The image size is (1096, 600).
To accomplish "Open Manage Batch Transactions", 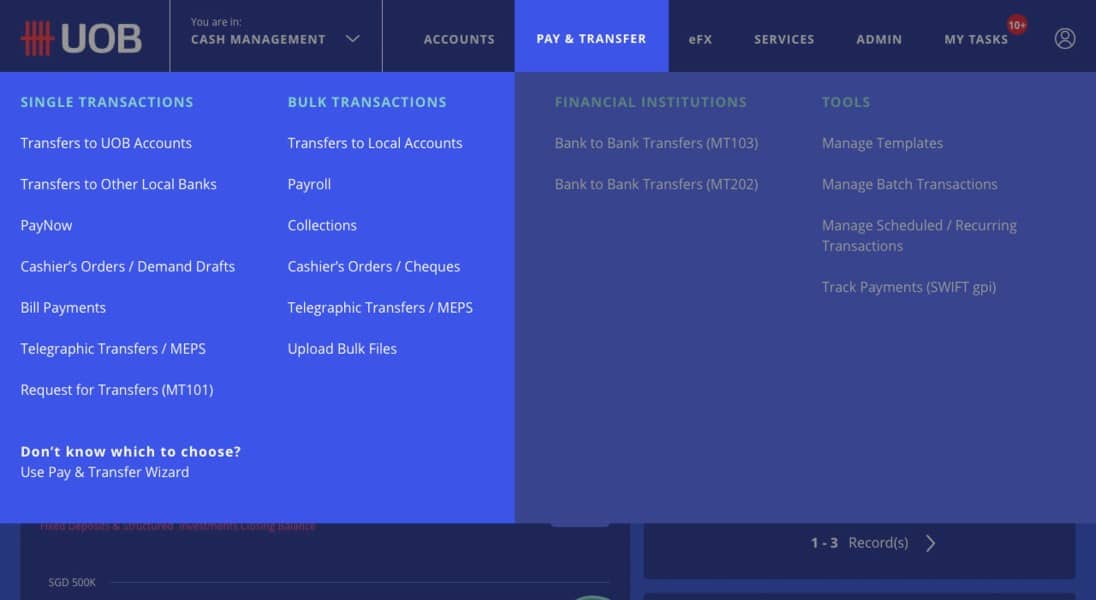I will point(909,184).
